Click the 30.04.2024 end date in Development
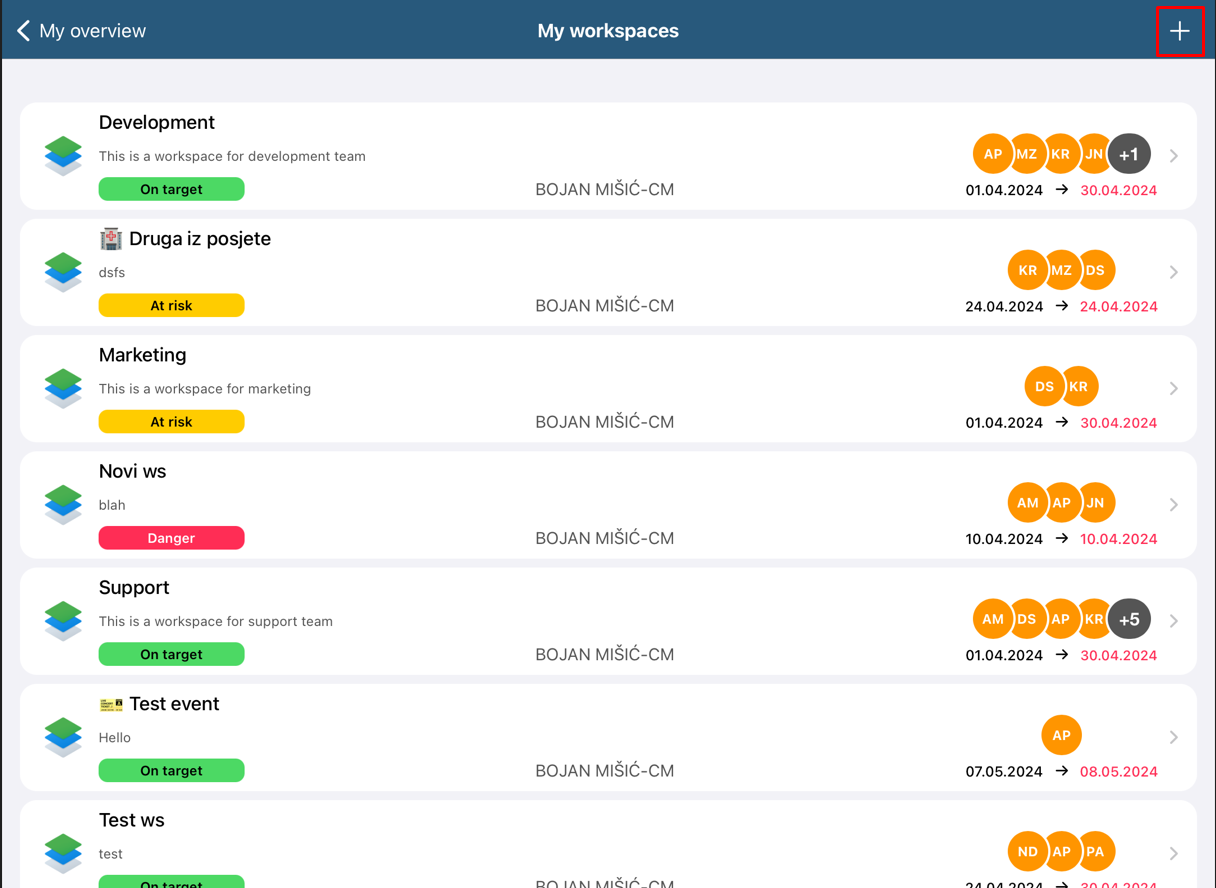1216x888 pixels. pos(1118,190)
